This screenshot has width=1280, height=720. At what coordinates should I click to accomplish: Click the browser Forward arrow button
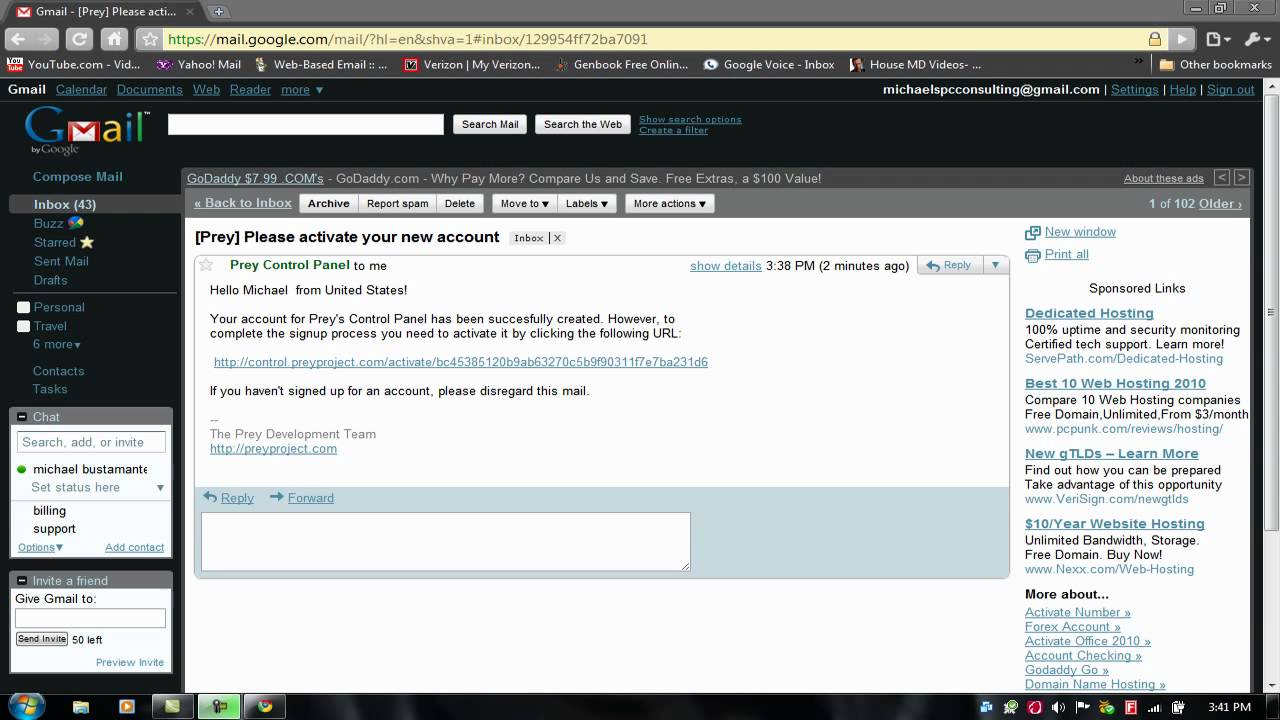pos(46,39)
